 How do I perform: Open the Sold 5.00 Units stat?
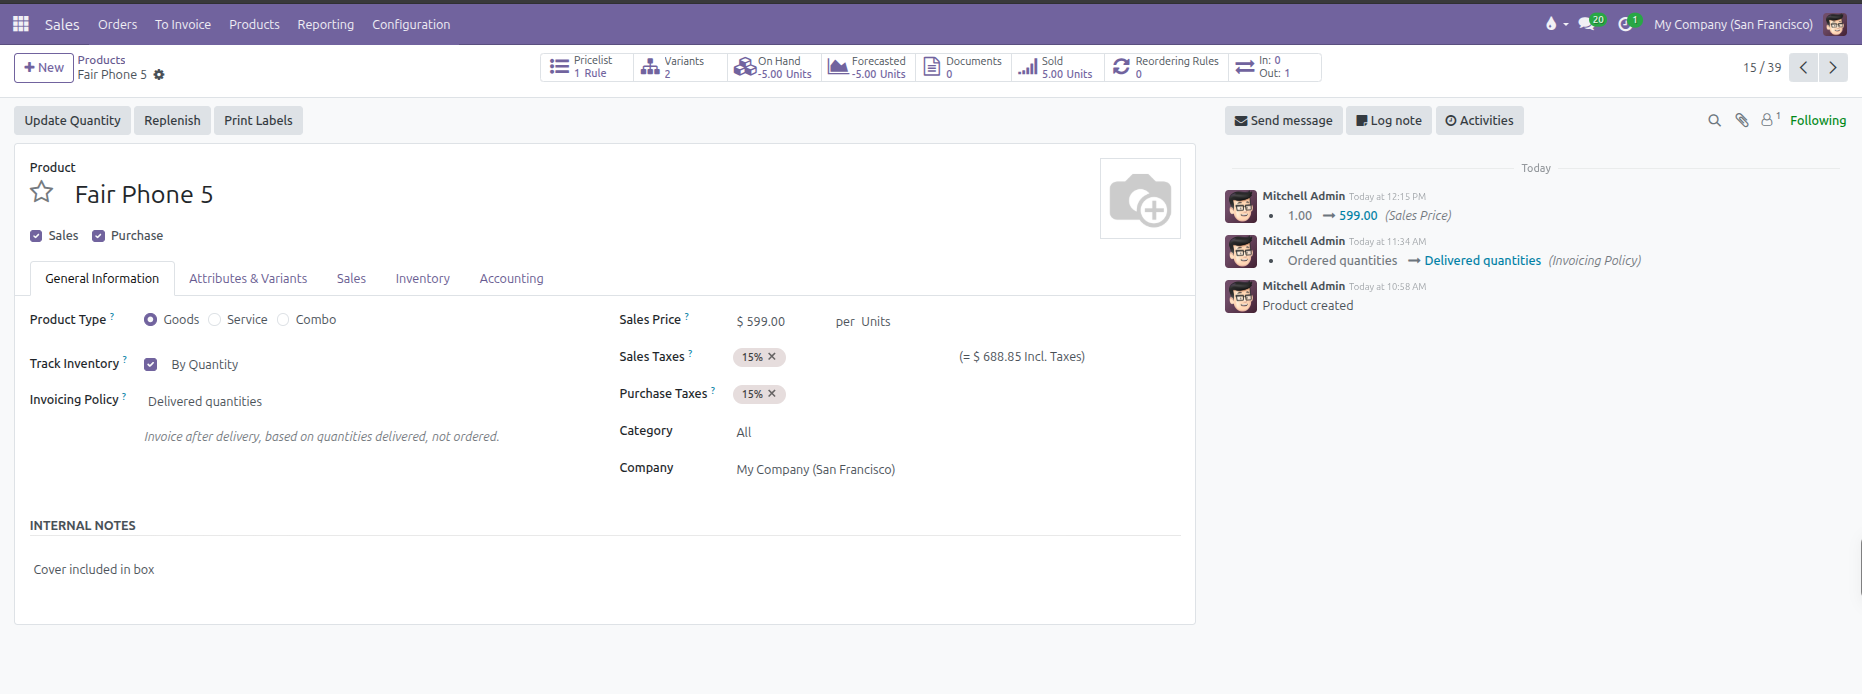pyautogui.click(x=1056, y=67)
